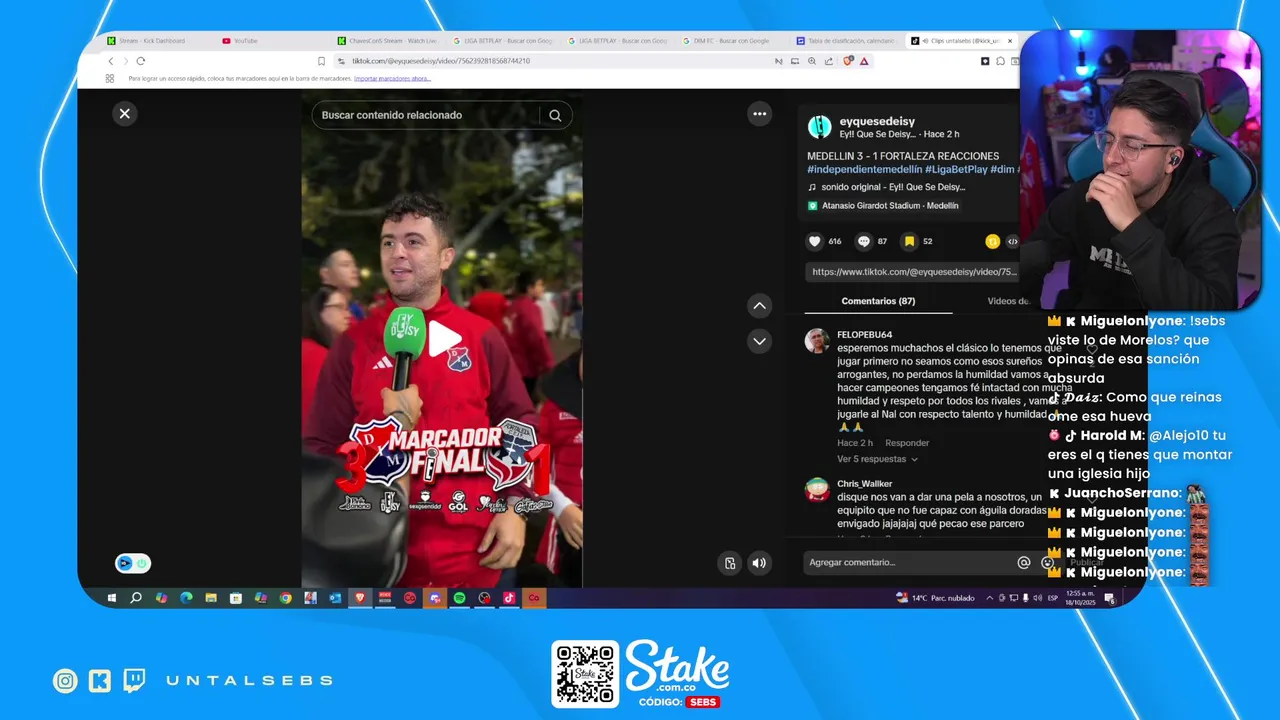Open sonido original music link
The height and width of the screenshot is (720, 1280).
tap(893, 187)
